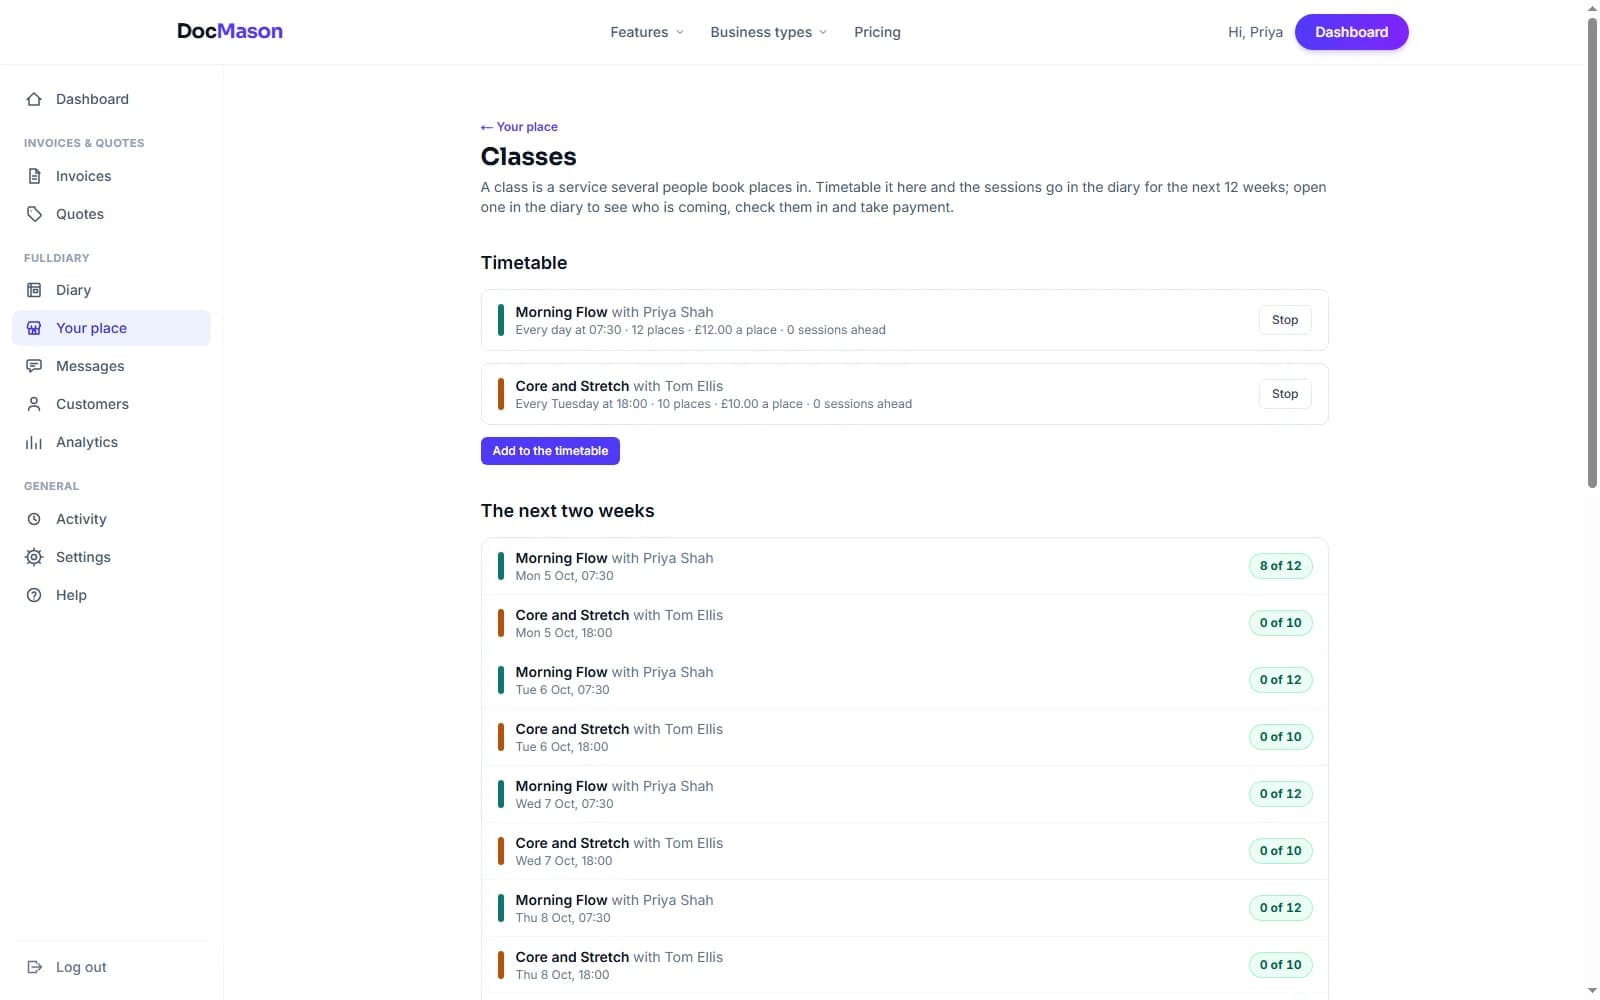Click the Log out icon
The width and height of the screenshot is (1600, 1000).
(x=34, y=967)
